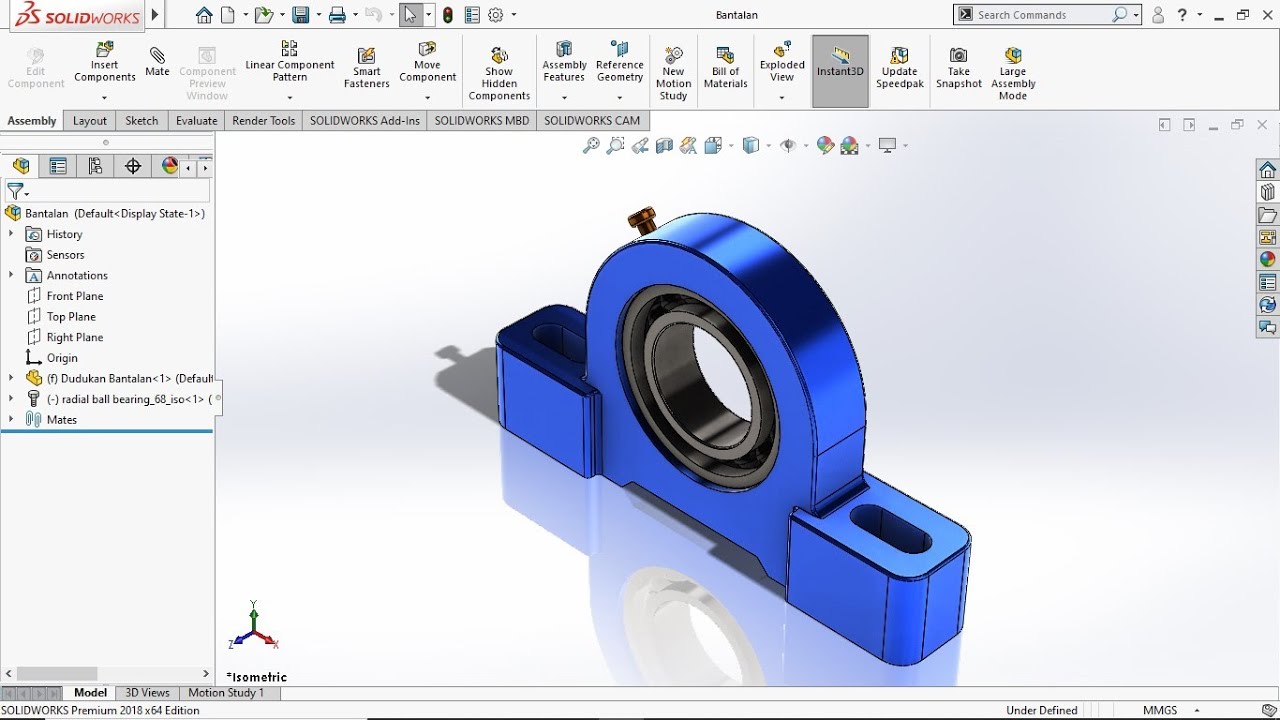The height and width of the screenshot is (720, 1280).
Task: Open File Properties list icon
Action: (472, 15)
